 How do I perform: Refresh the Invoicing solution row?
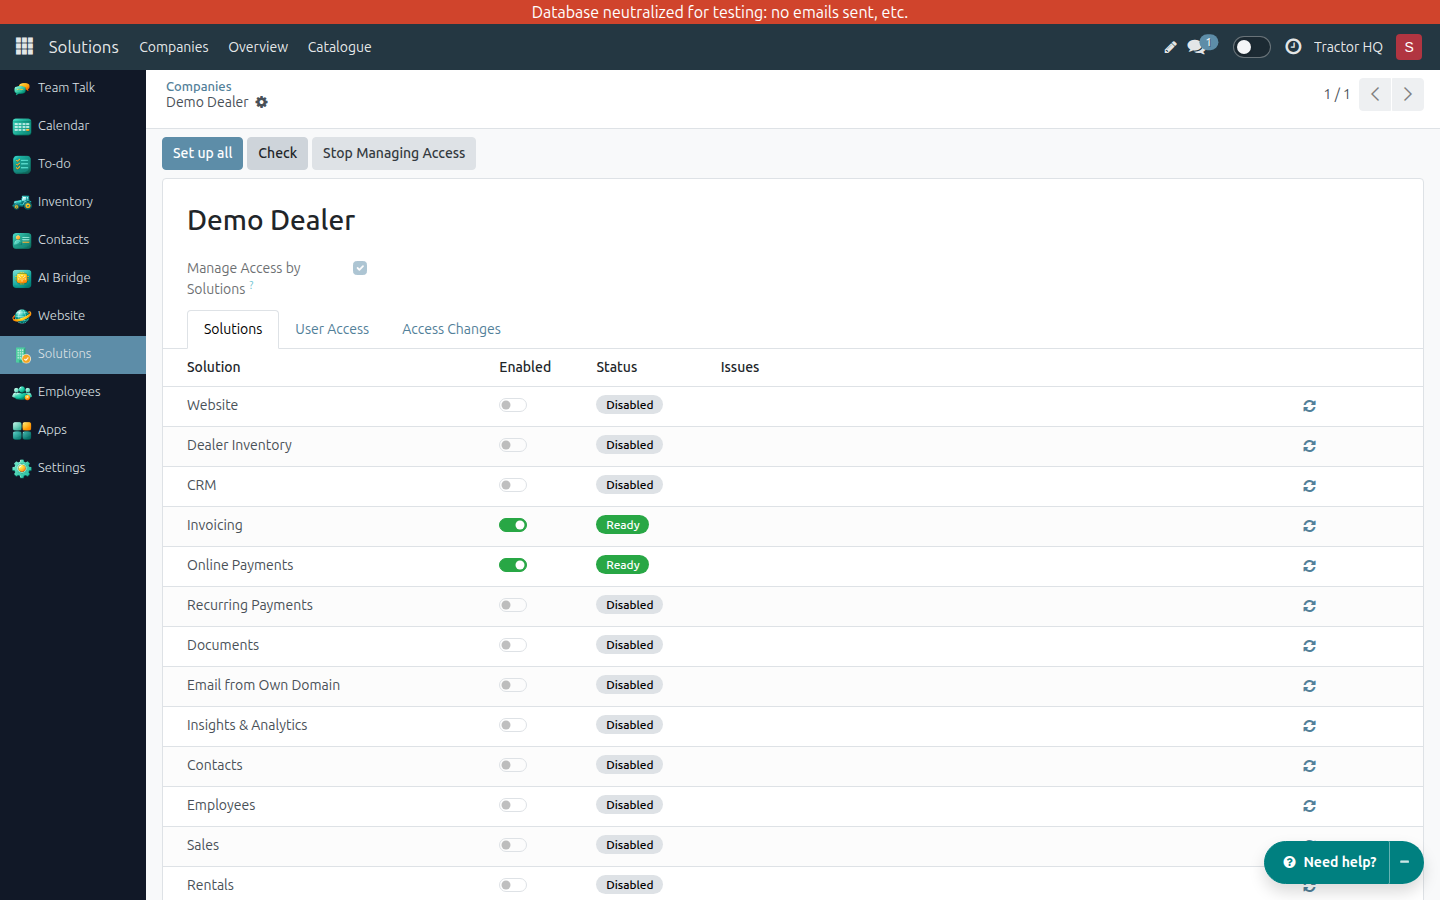tap(1309, 526)
